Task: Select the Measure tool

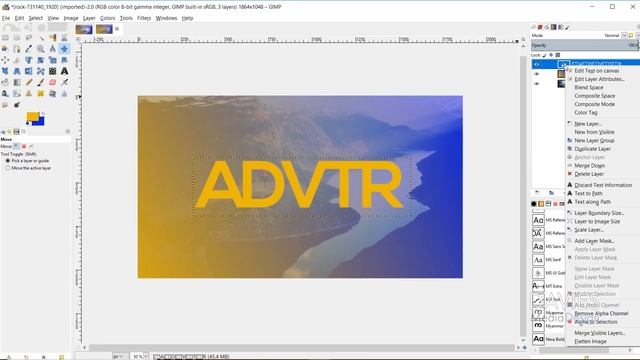Action: point(52,49)
